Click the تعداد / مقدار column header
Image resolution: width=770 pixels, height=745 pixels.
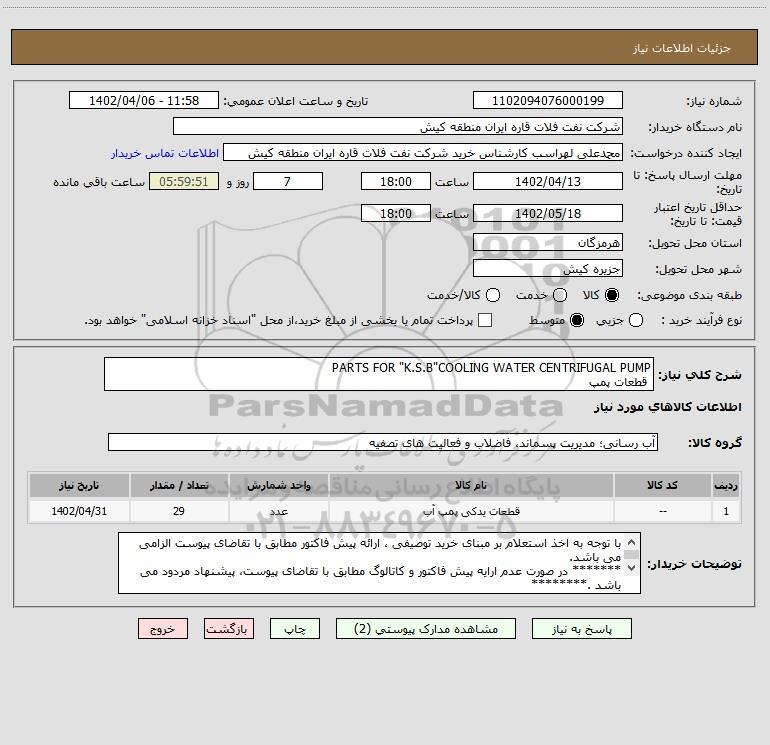pos(179,485)
